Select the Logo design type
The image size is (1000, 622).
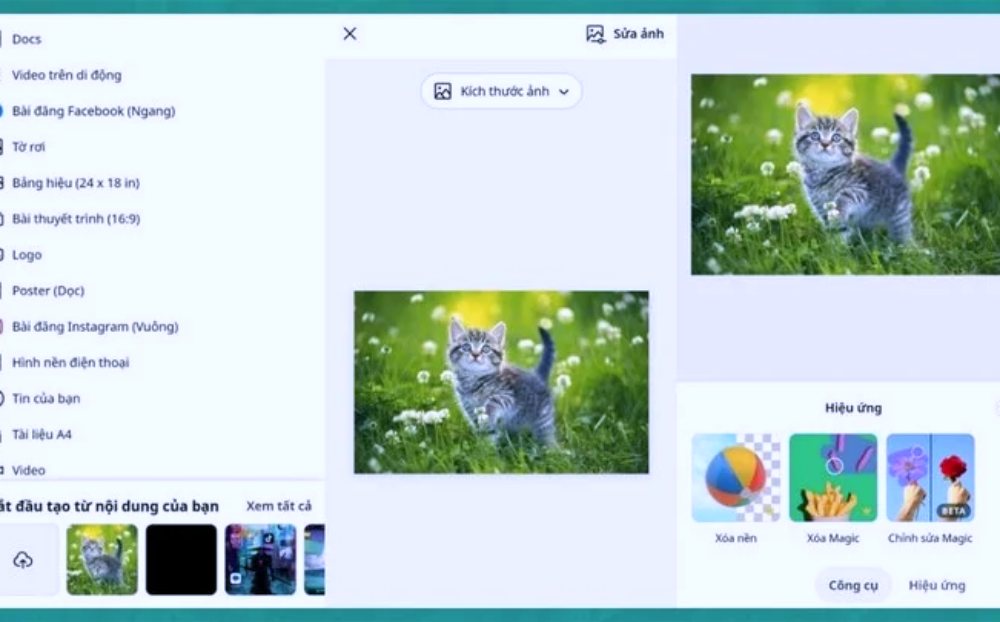(27, 255)
